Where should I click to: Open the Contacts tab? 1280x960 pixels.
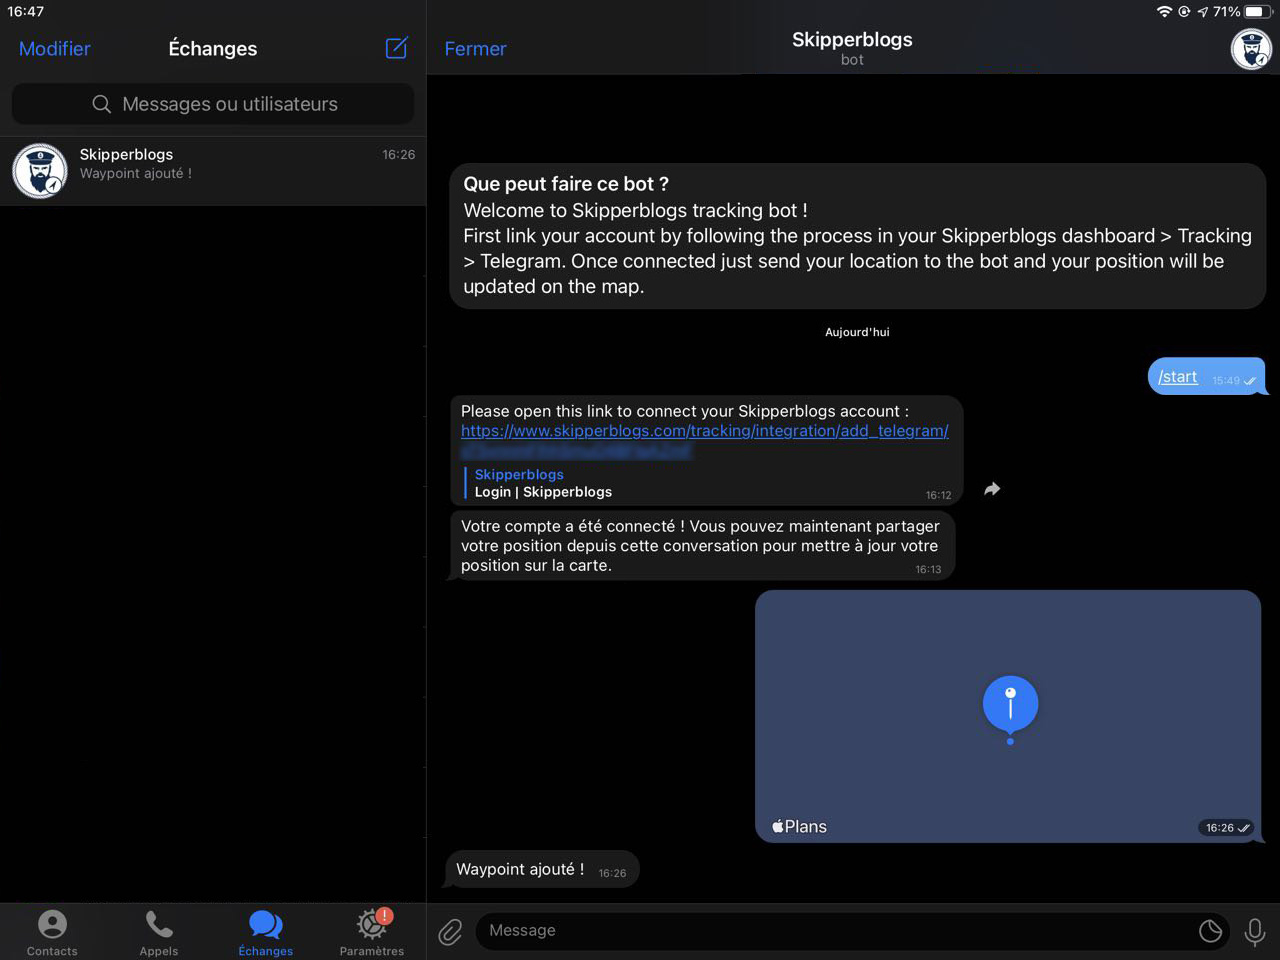(x=52, y=932)
